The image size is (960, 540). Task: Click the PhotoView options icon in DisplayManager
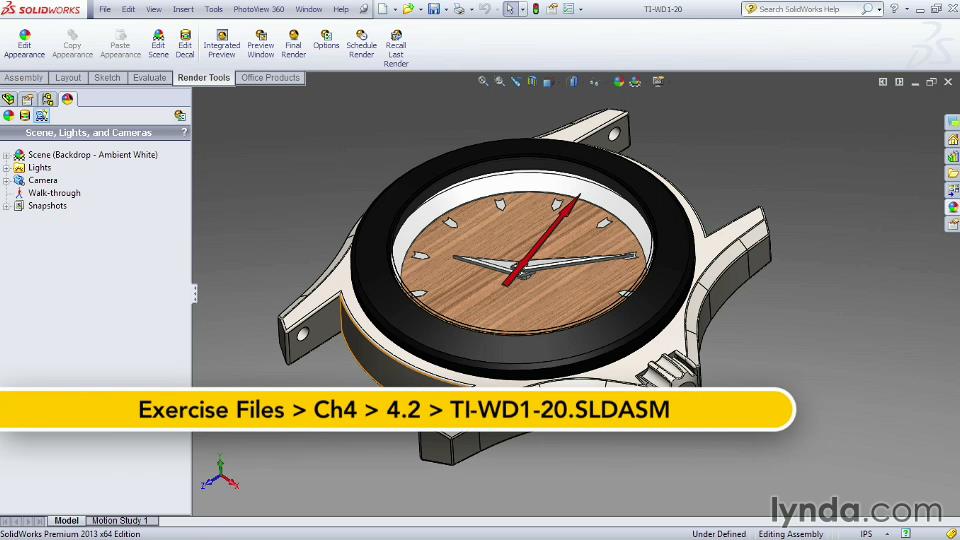[x=180, y=115]
